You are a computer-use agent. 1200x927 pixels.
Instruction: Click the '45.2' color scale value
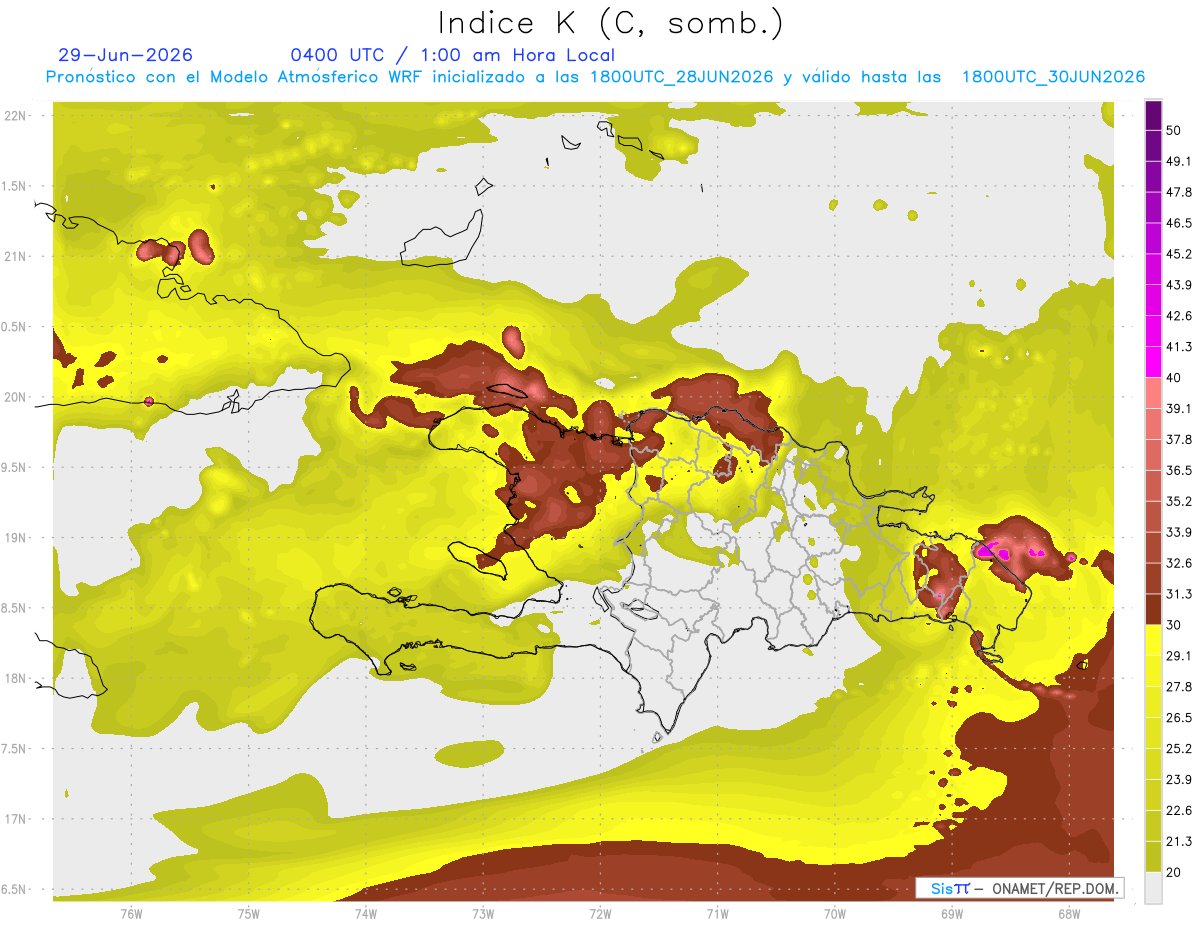click(1179, 254)
